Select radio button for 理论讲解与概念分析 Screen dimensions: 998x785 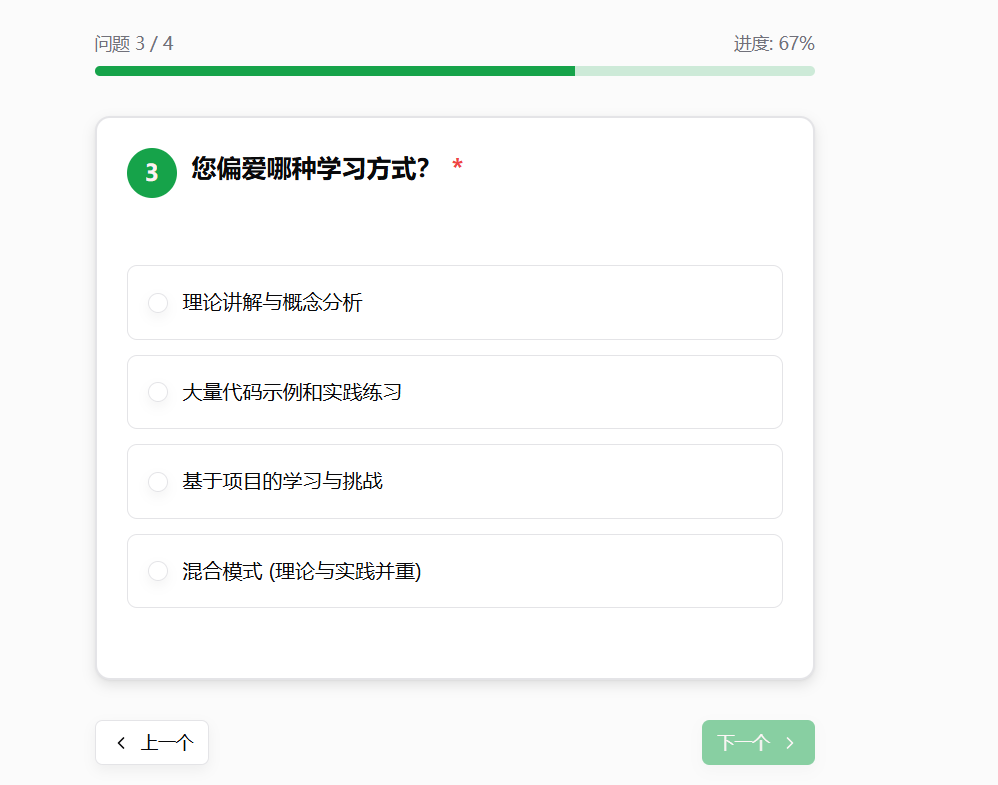[x=158, y=302]
